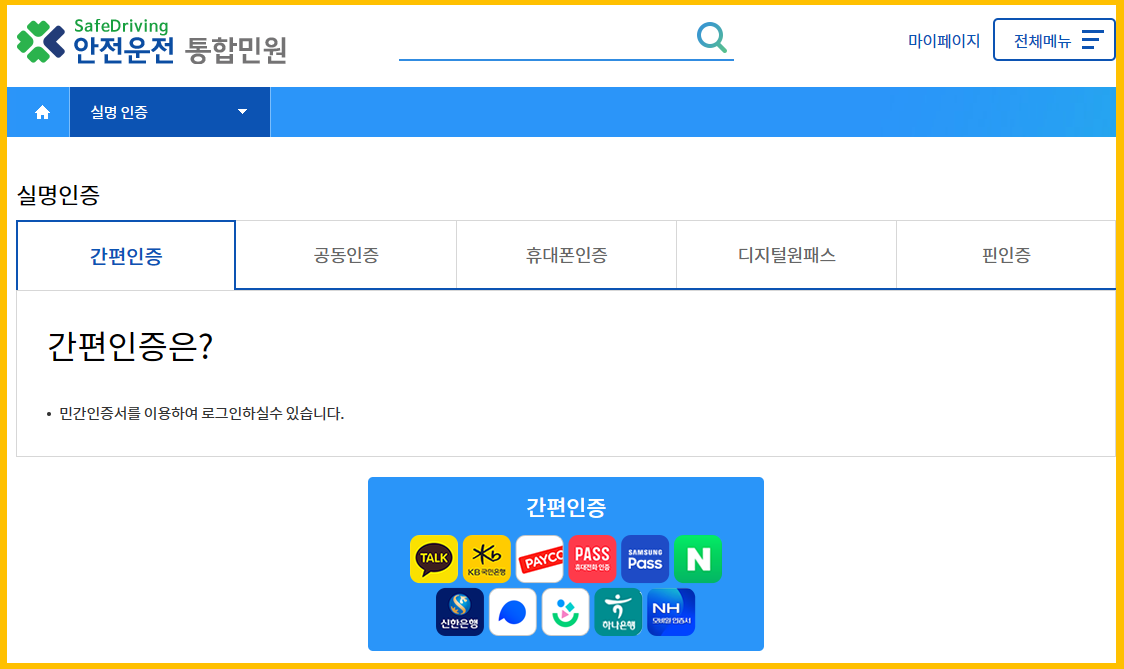Choose red PASS mobile certificate icon
This screenshot has width=1124, height=669.
tap(592, 559)
